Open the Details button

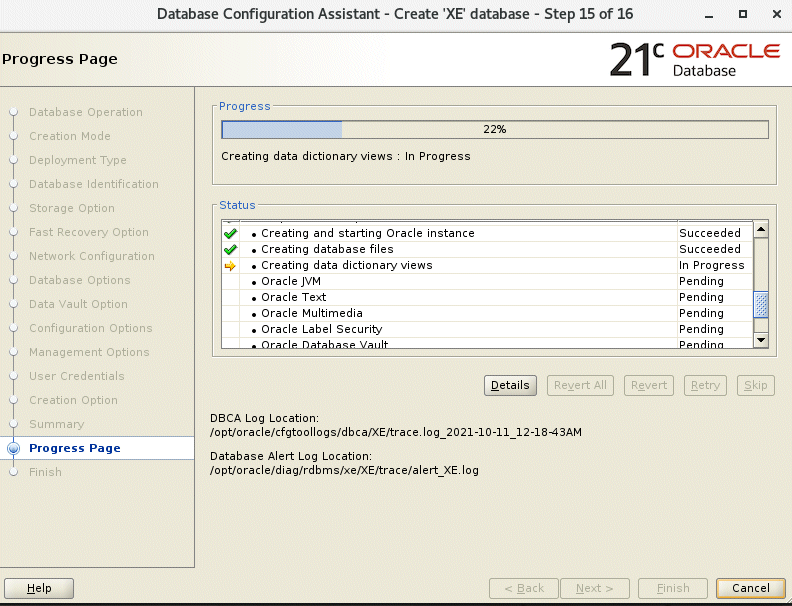[x=510, y=385]
